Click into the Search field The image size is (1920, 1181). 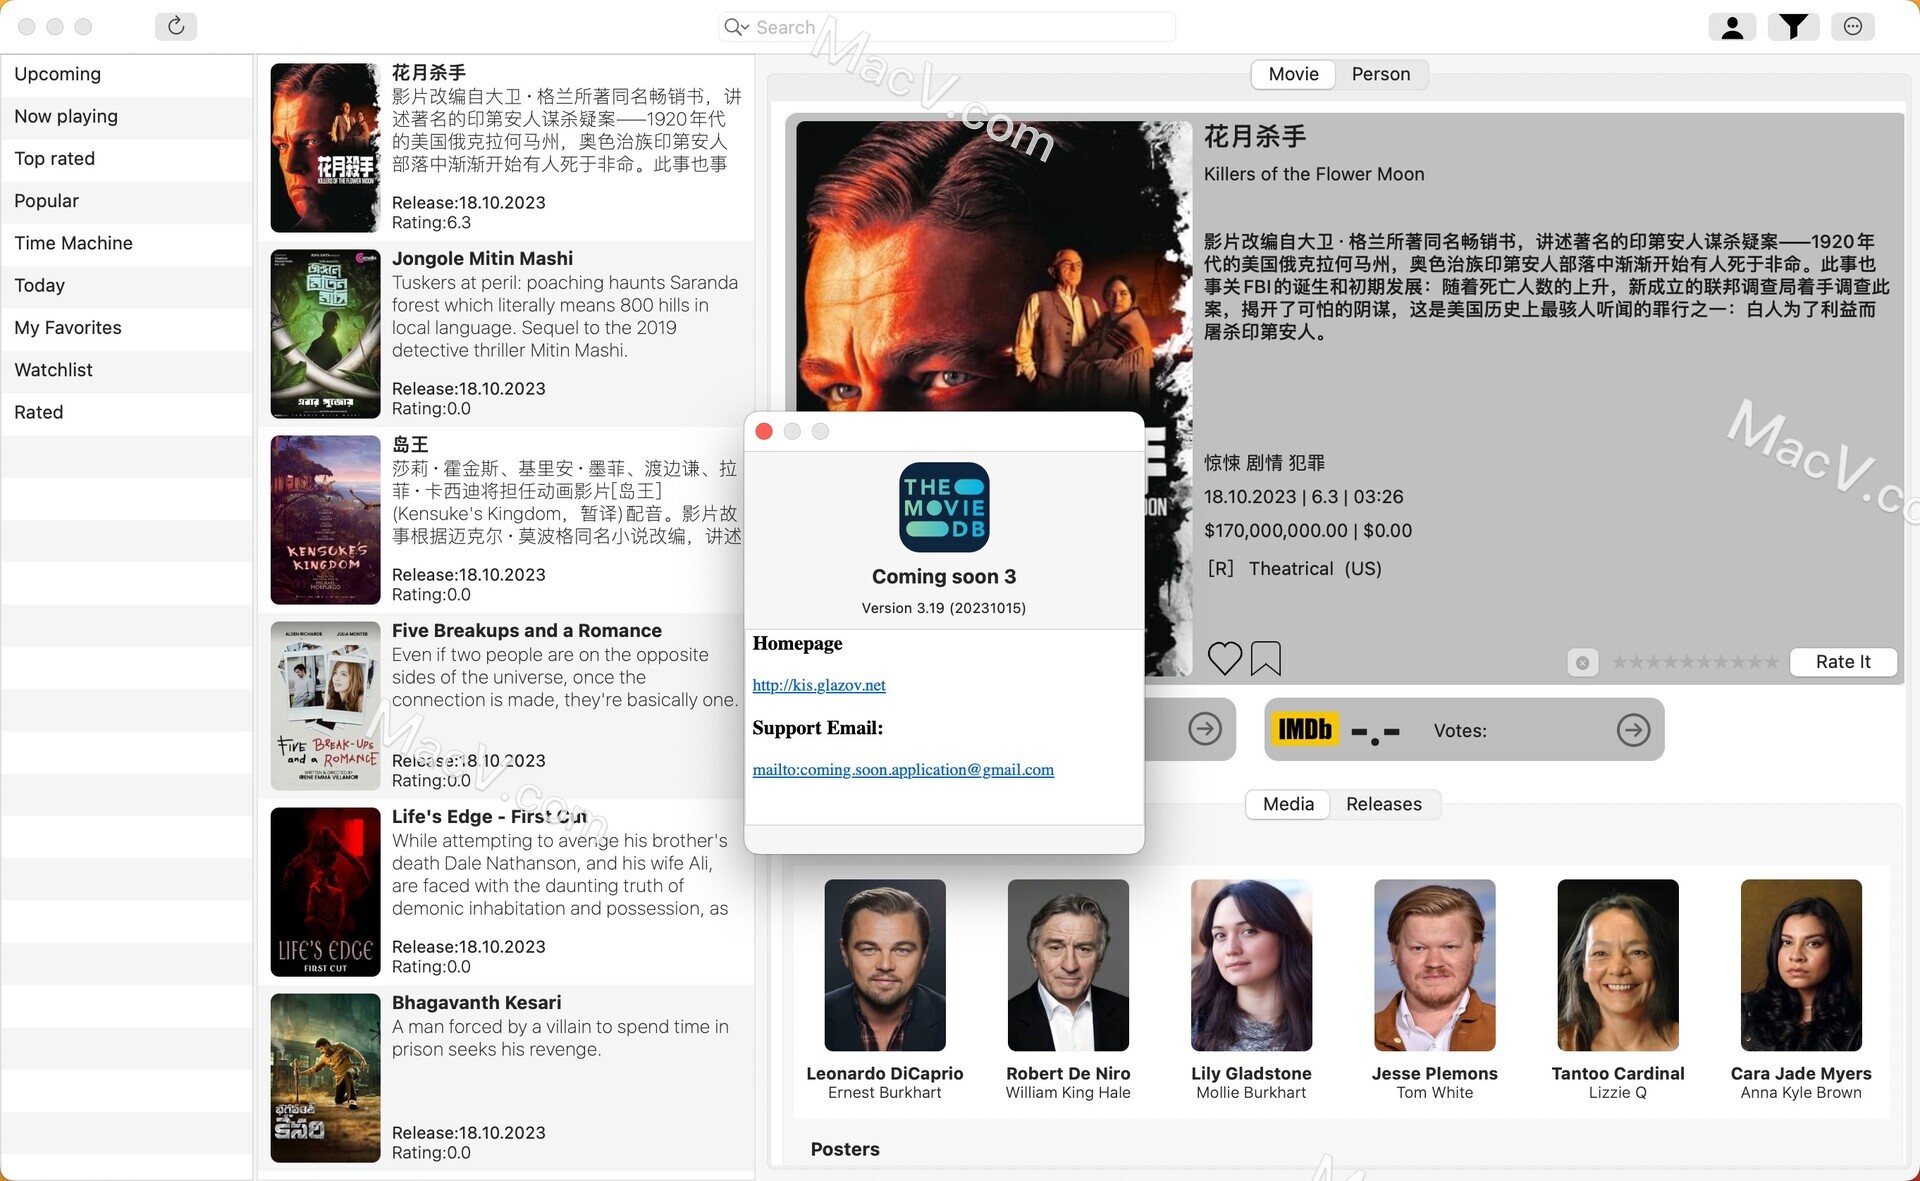coord(946,27)
